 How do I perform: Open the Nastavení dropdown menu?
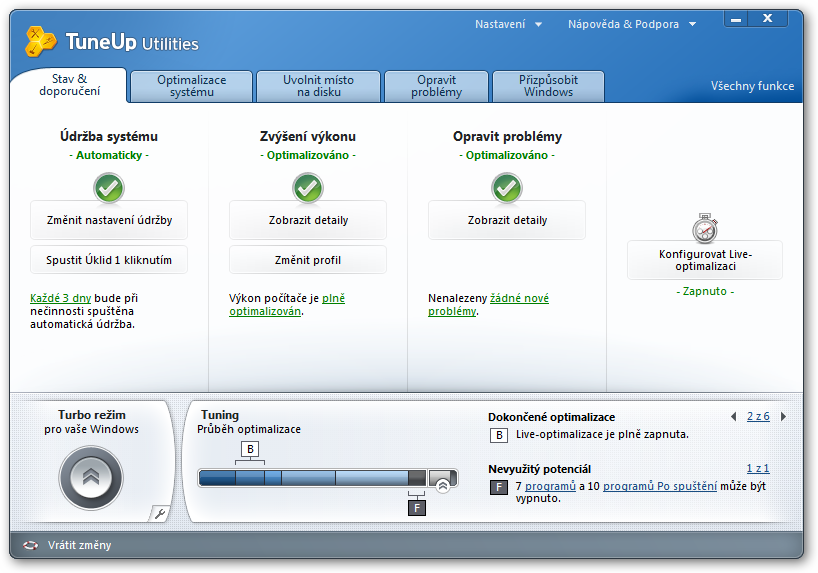pos(508,24)
